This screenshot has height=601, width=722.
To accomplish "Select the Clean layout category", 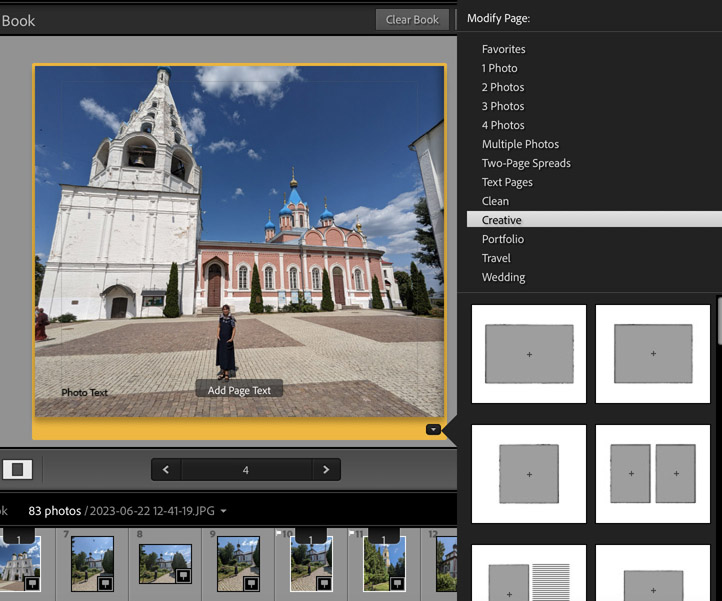I will (495, 201).
